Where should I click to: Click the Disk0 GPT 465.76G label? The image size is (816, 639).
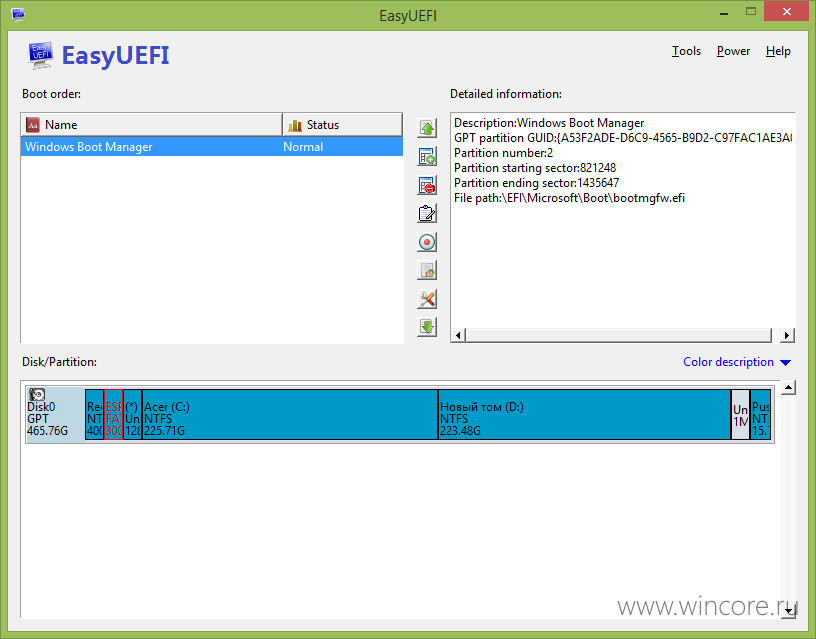(x=47, y=419)
